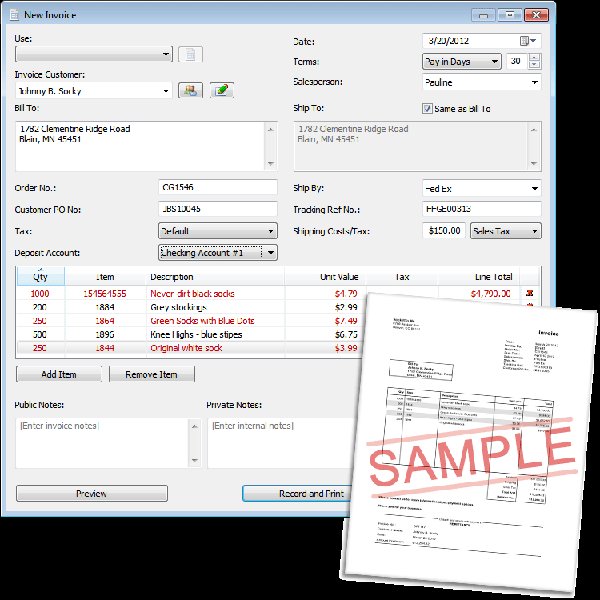This screenshot has width=600, height=600.
Task: Minimize the New Invoice window
Action: click(483, 15)
